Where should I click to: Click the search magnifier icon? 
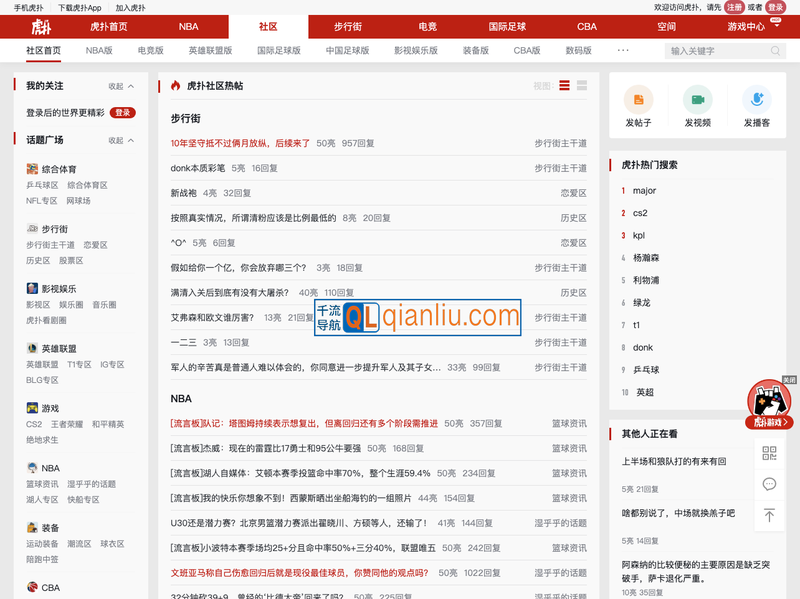coord(773,50)
